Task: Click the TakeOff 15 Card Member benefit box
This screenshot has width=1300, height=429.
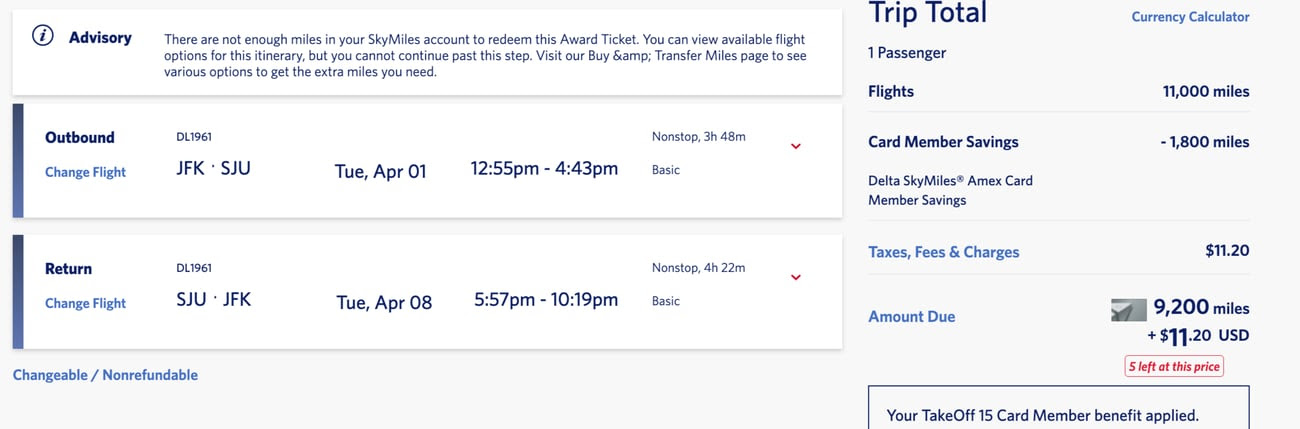Action: [1058, 409]
